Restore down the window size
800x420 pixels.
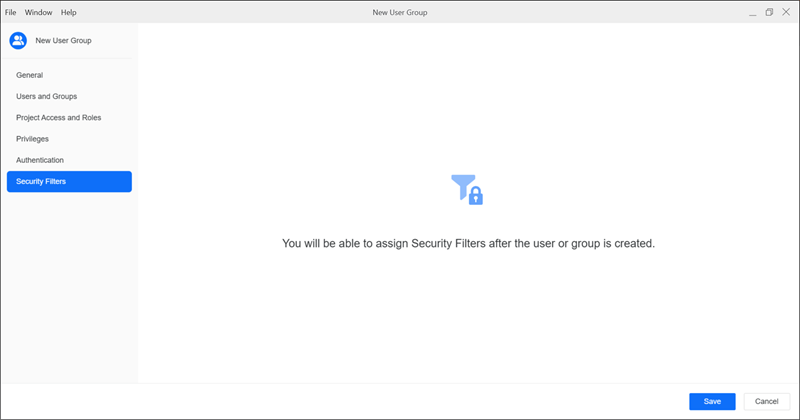769,12
